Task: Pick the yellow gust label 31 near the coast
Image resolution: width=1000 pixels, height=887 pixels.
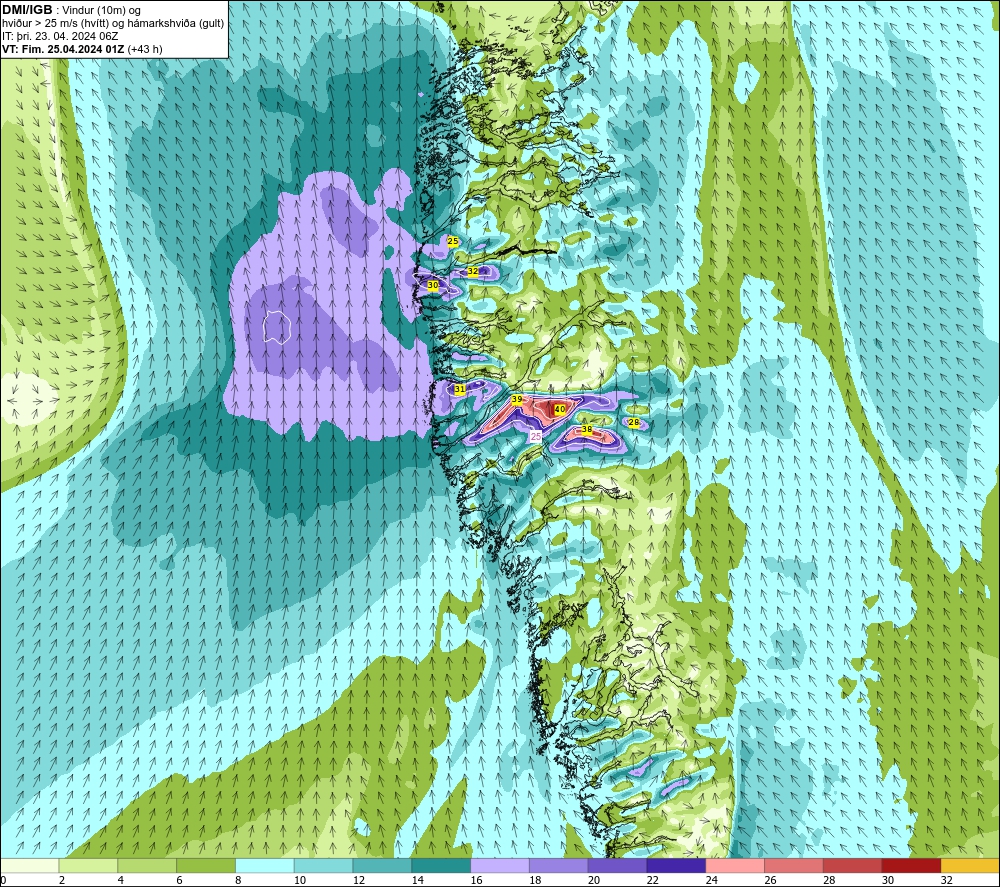Action: click(x=459, y=389)
